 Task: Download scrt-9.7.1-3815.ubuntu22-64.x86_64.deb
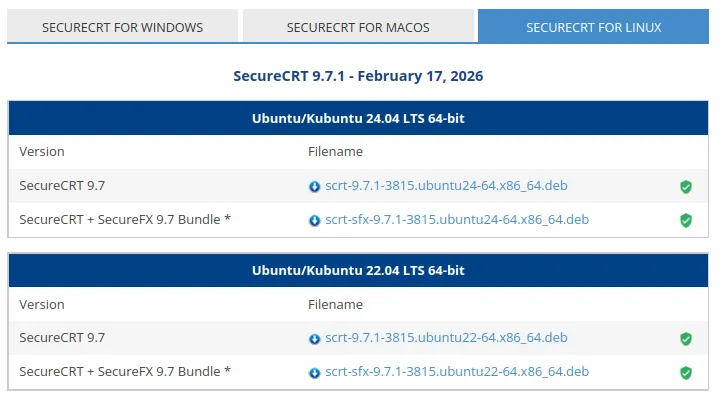click(x=446, y=338)
